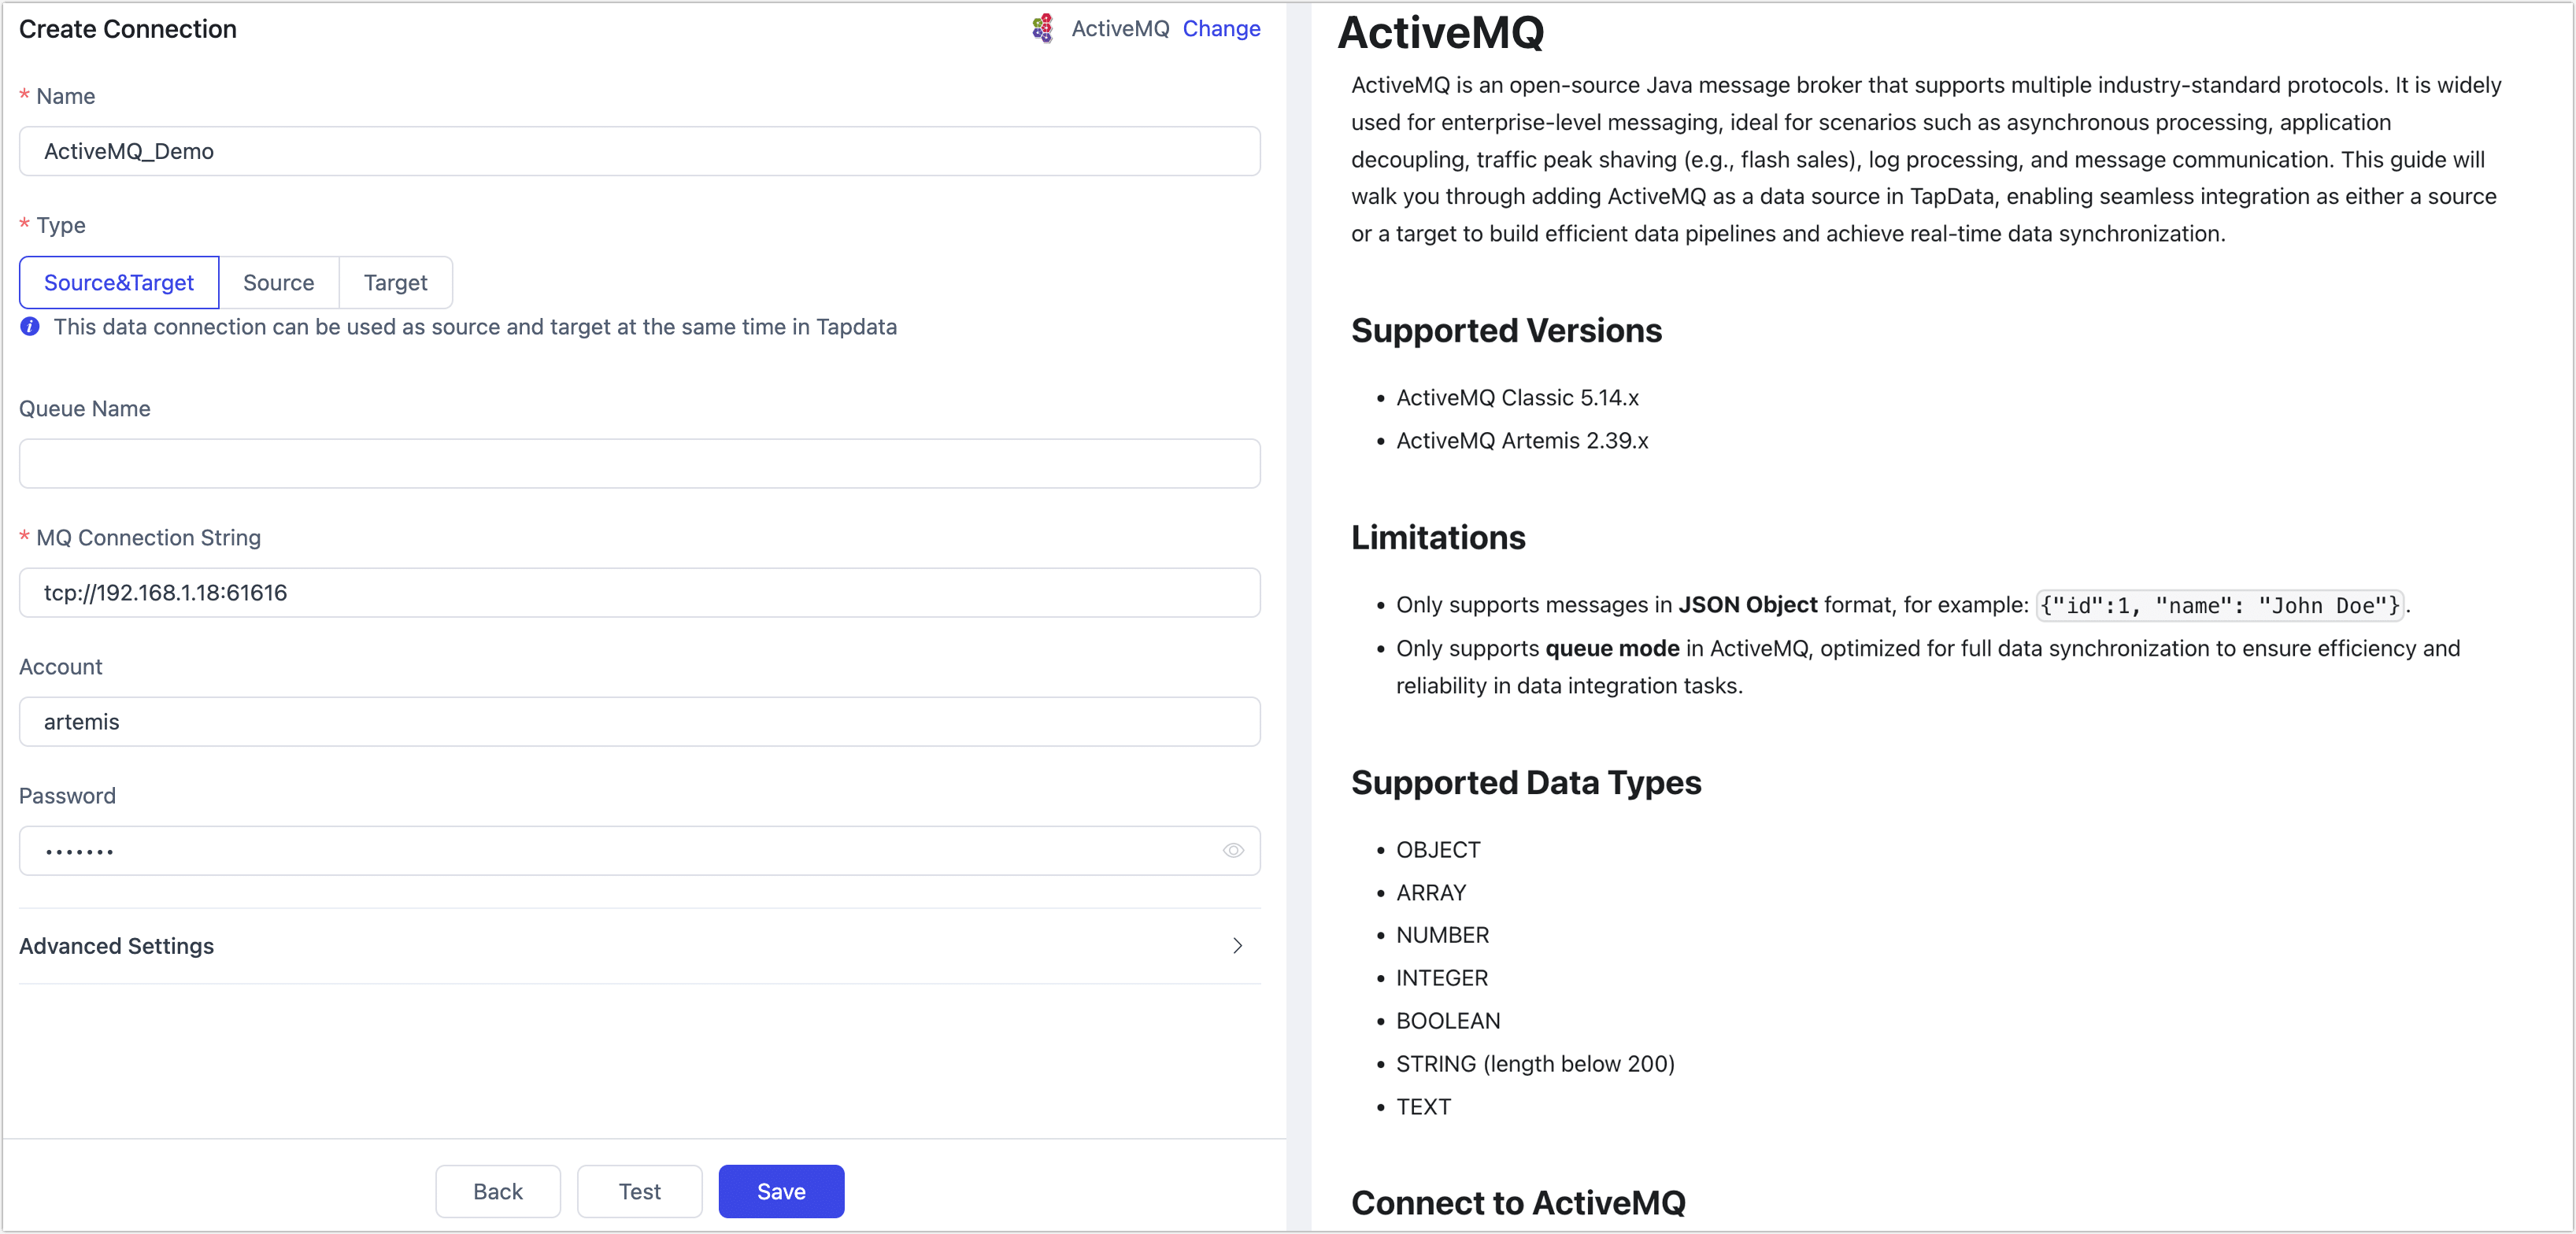
Task: Save the ActiveMQ connection
Action: 781,1191
